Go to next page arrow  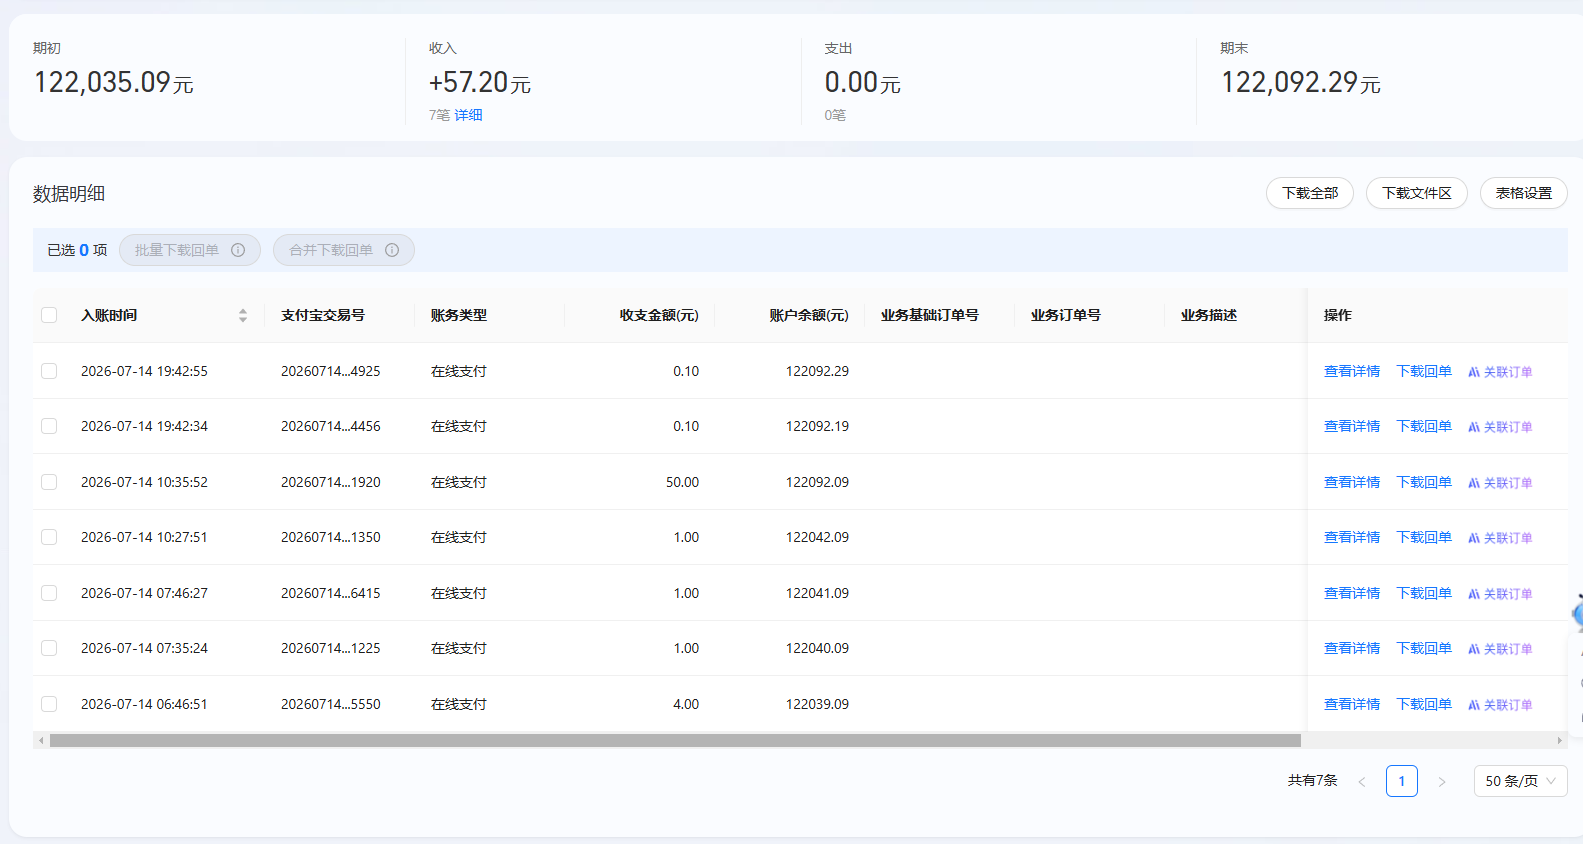point(1442,782)
